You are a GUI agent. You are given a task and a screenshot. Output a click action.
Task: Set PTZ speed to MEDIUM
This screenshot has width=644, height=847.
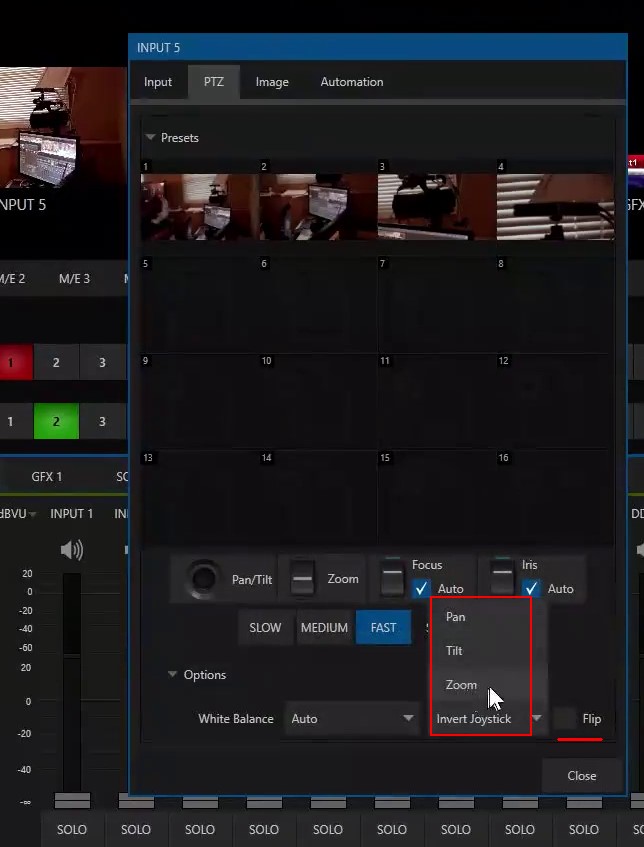(325, 628)
